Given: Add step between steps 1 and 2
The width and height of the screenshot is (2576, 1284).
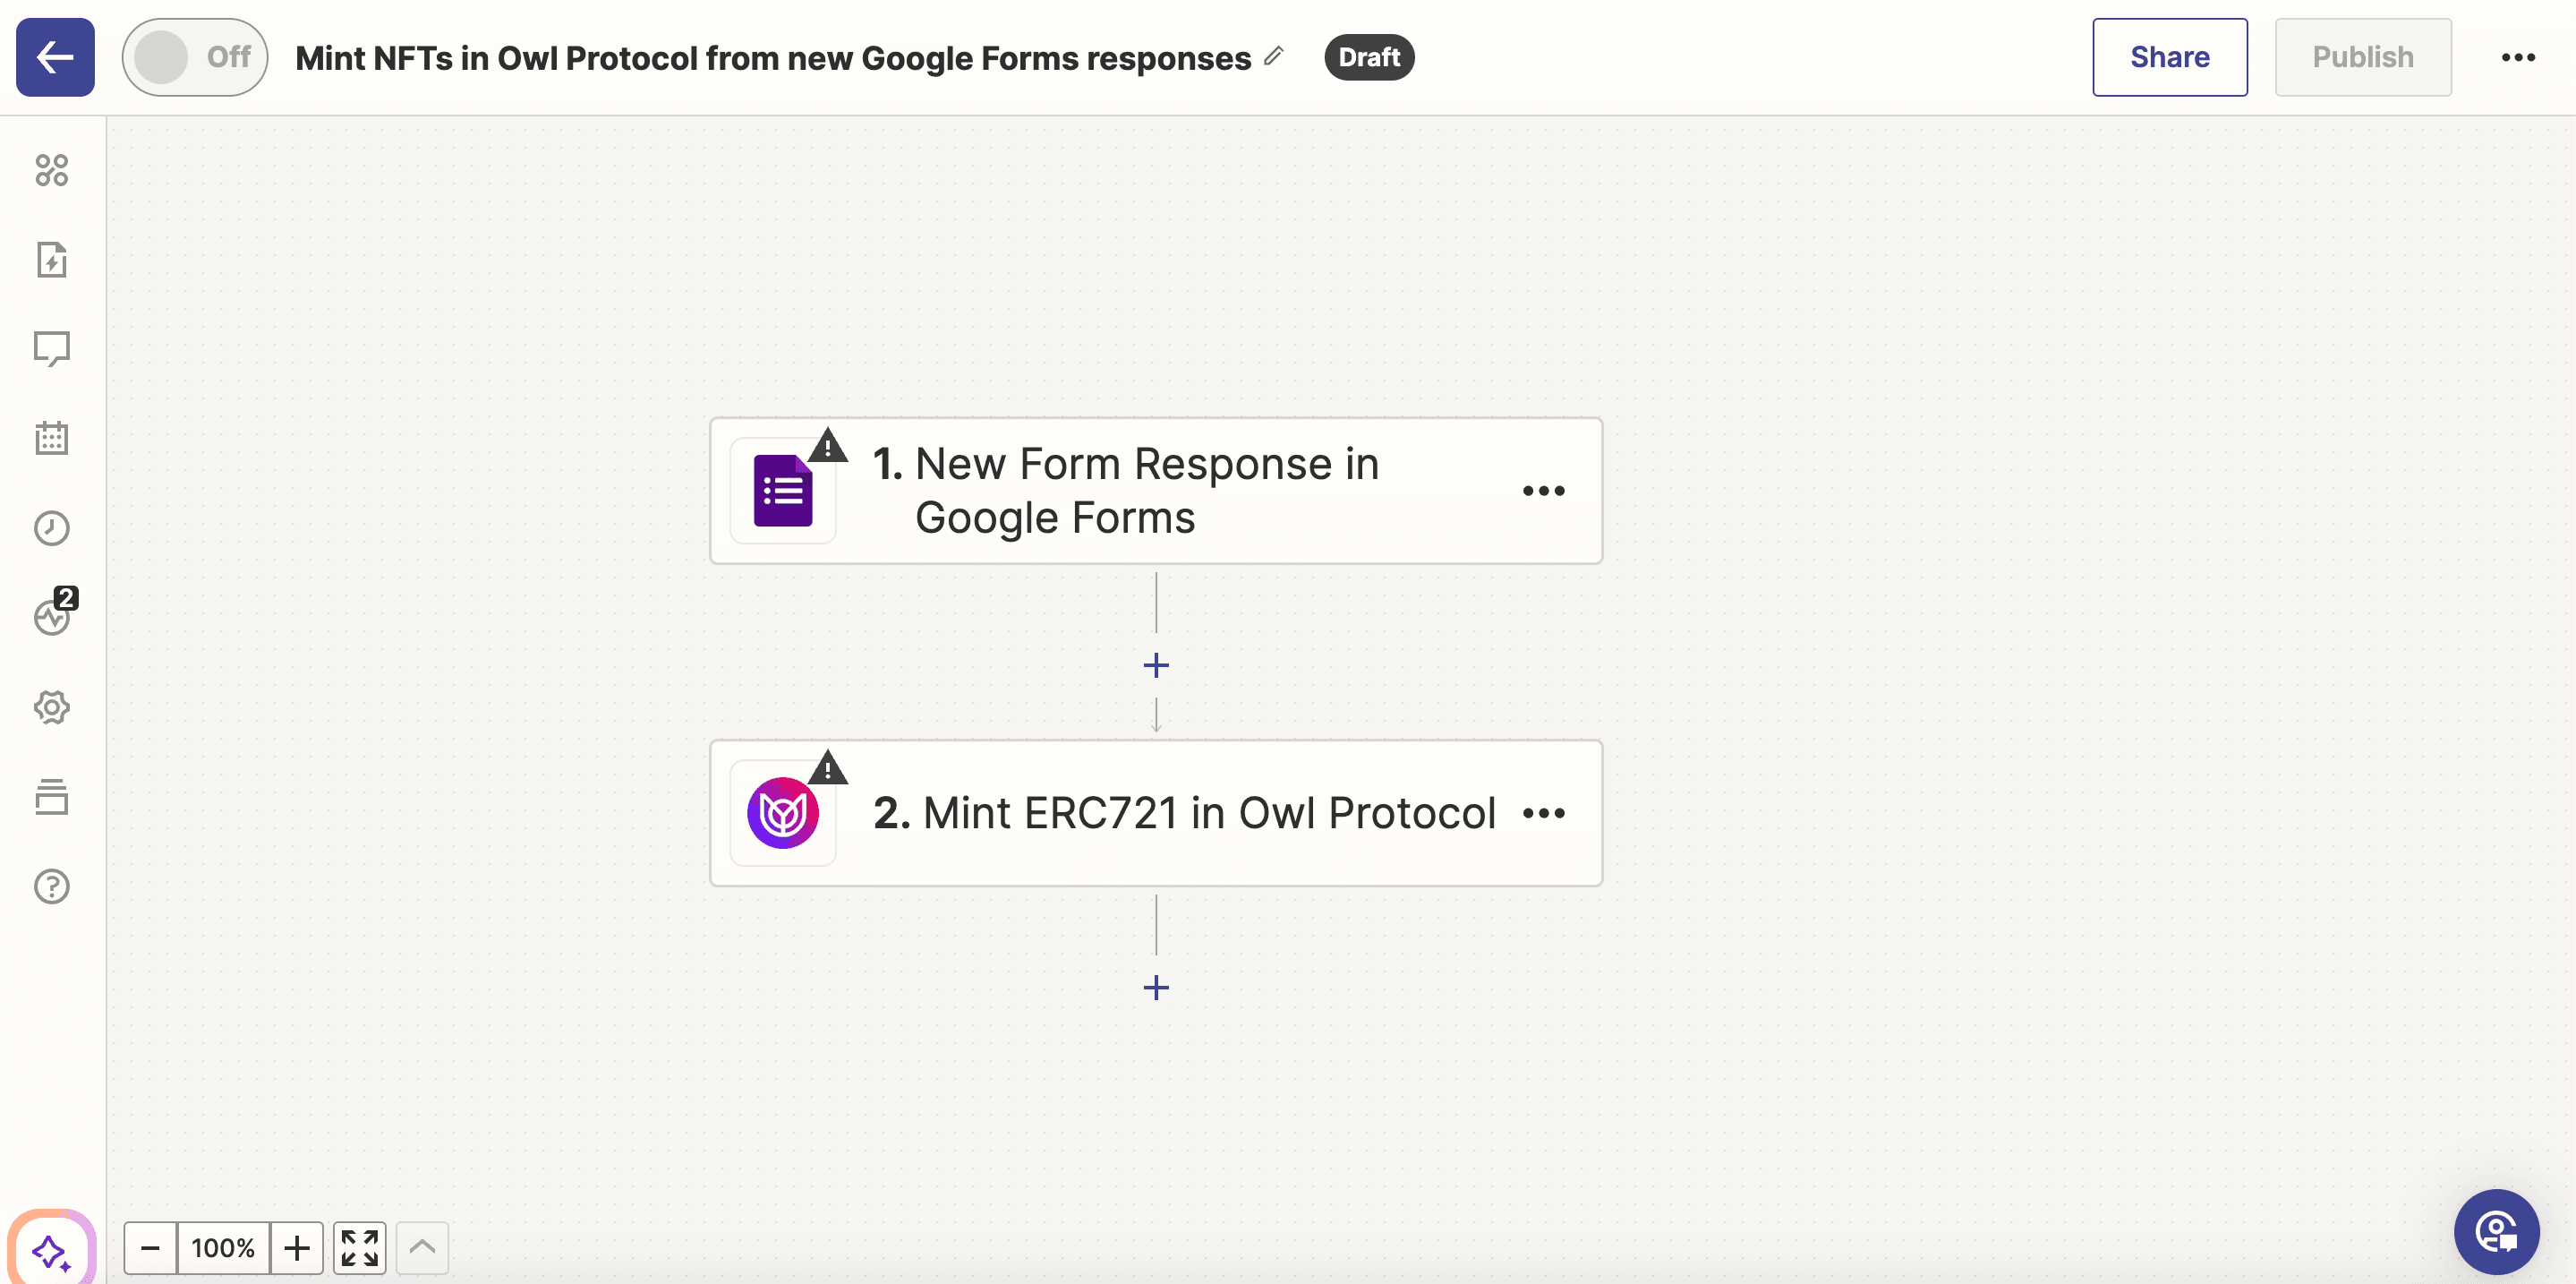Looking at the screenshot, I should 1156,665.
